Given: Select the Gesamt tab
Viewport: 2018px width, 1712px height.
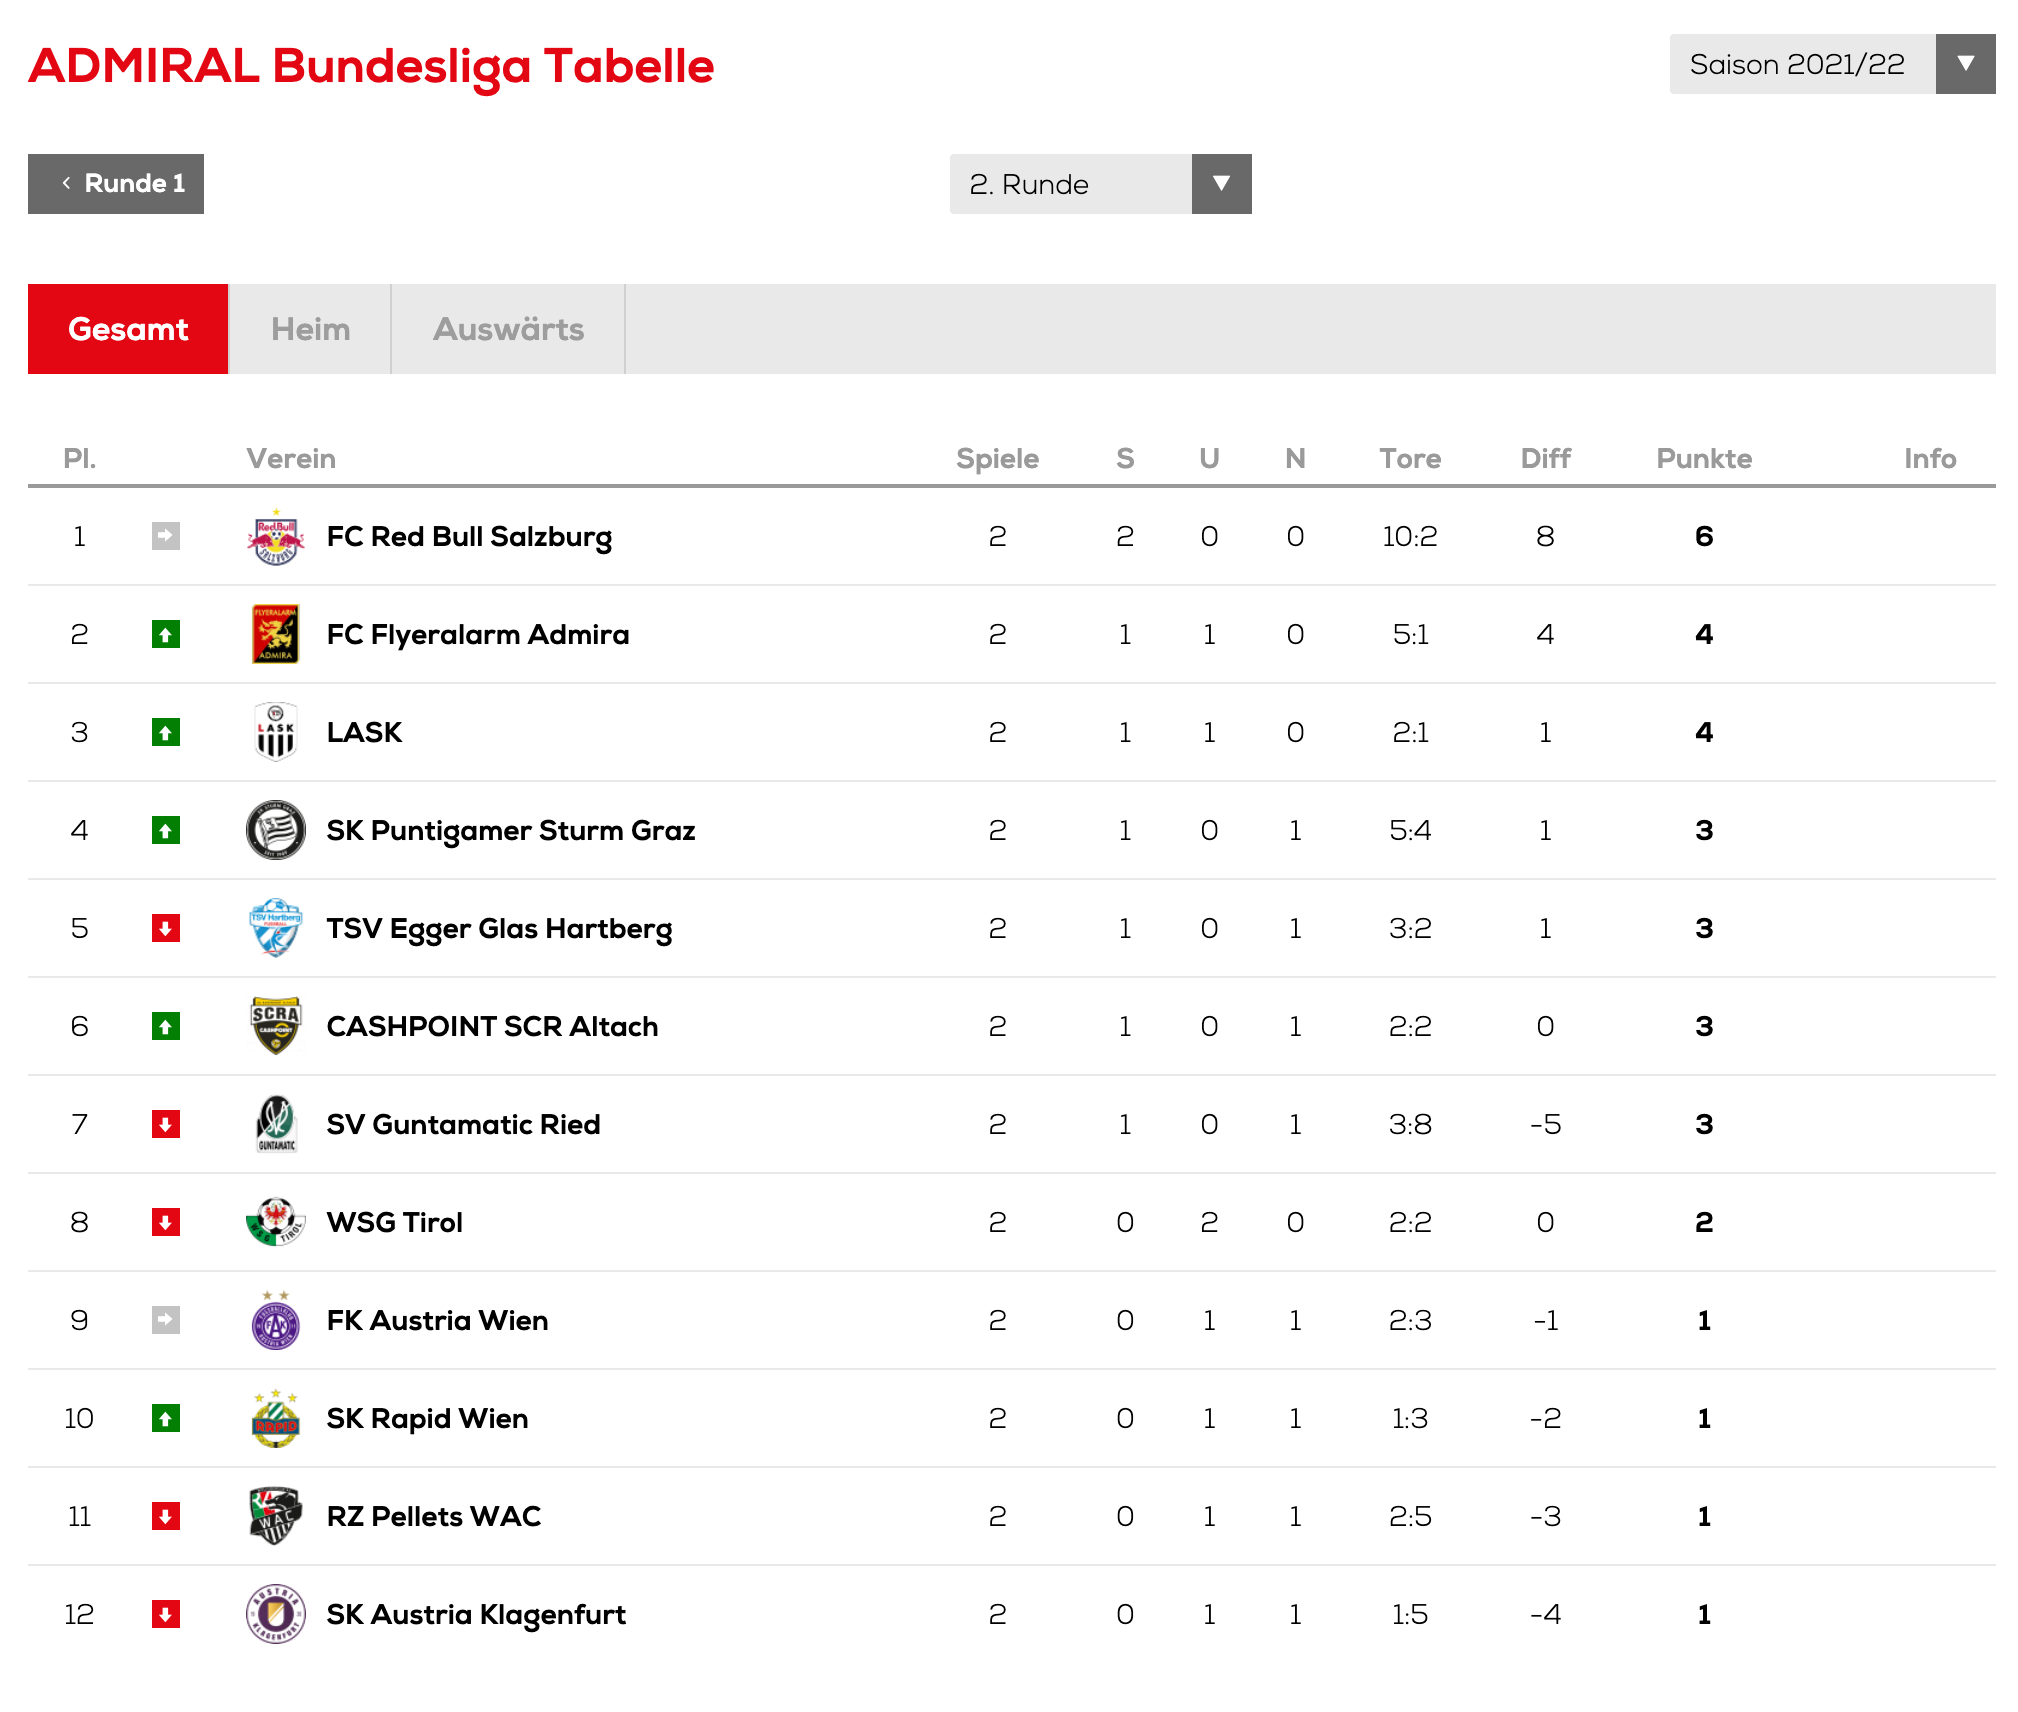Looking at the screenshot, I should click(x=128, y=329).
